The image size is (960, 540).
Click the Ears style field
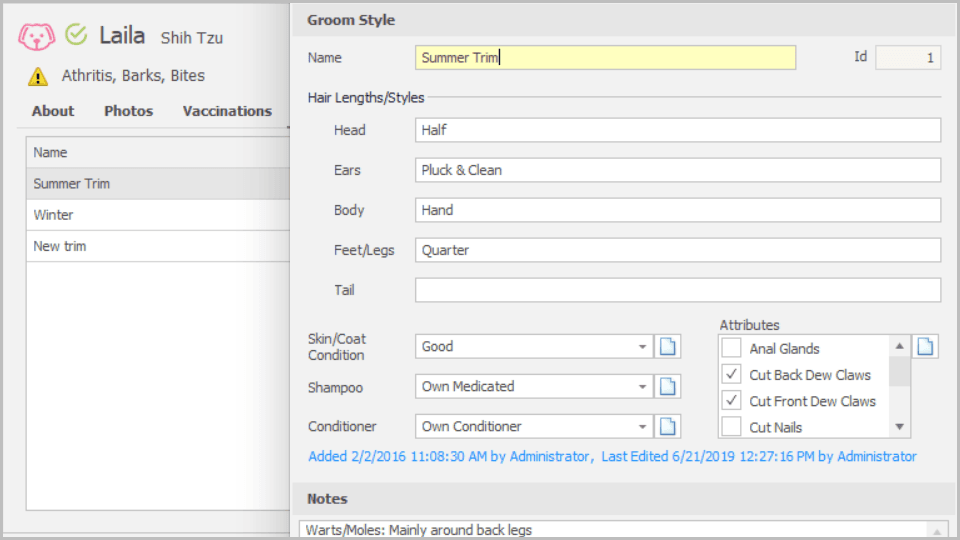(678, 170)
